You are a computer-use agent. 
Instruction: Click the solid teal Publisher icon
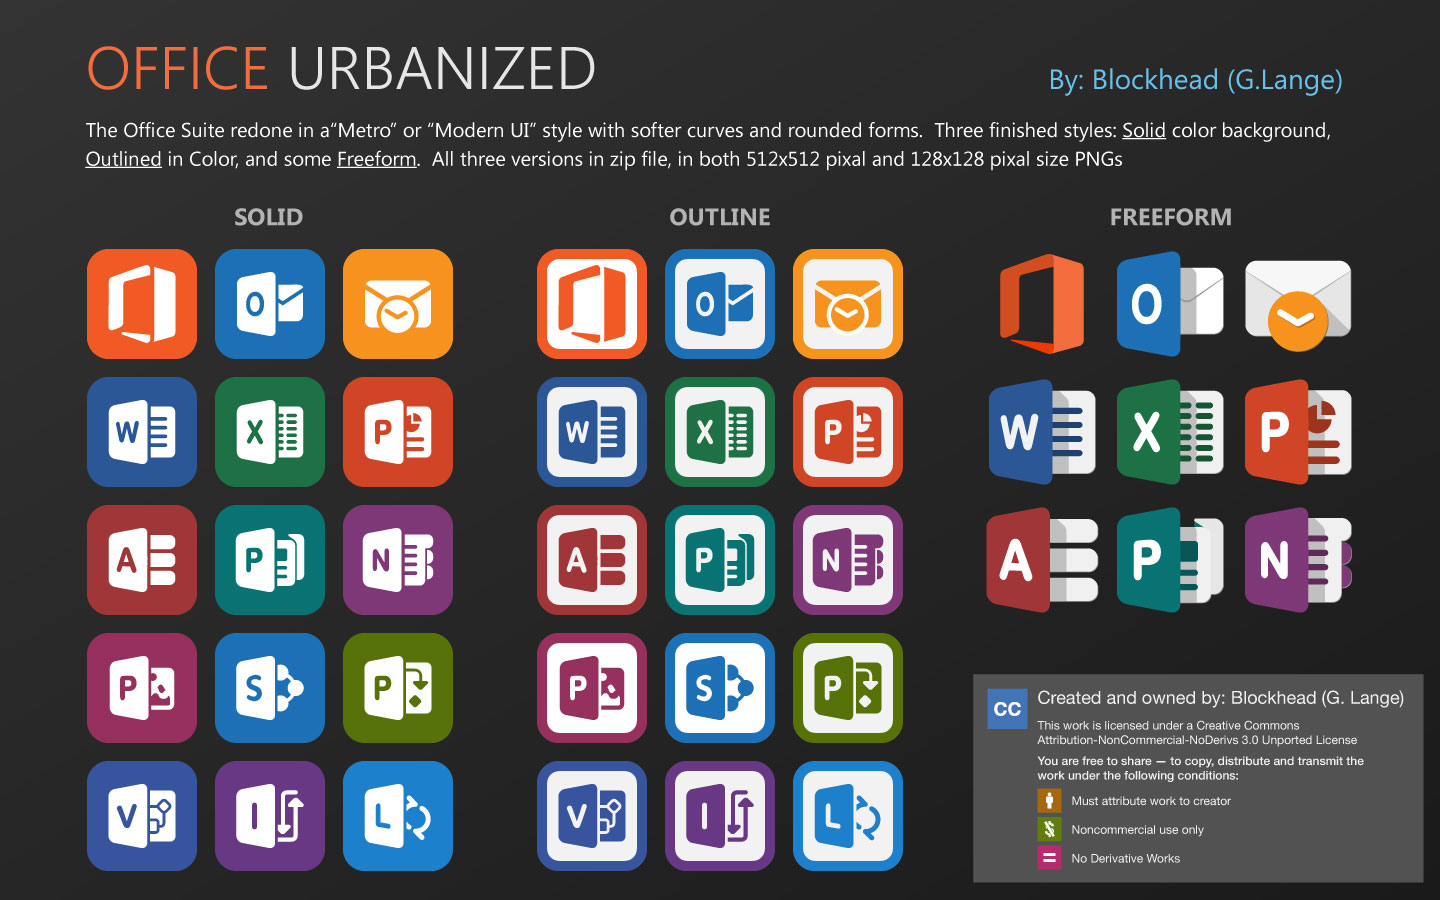pos(270,560)
